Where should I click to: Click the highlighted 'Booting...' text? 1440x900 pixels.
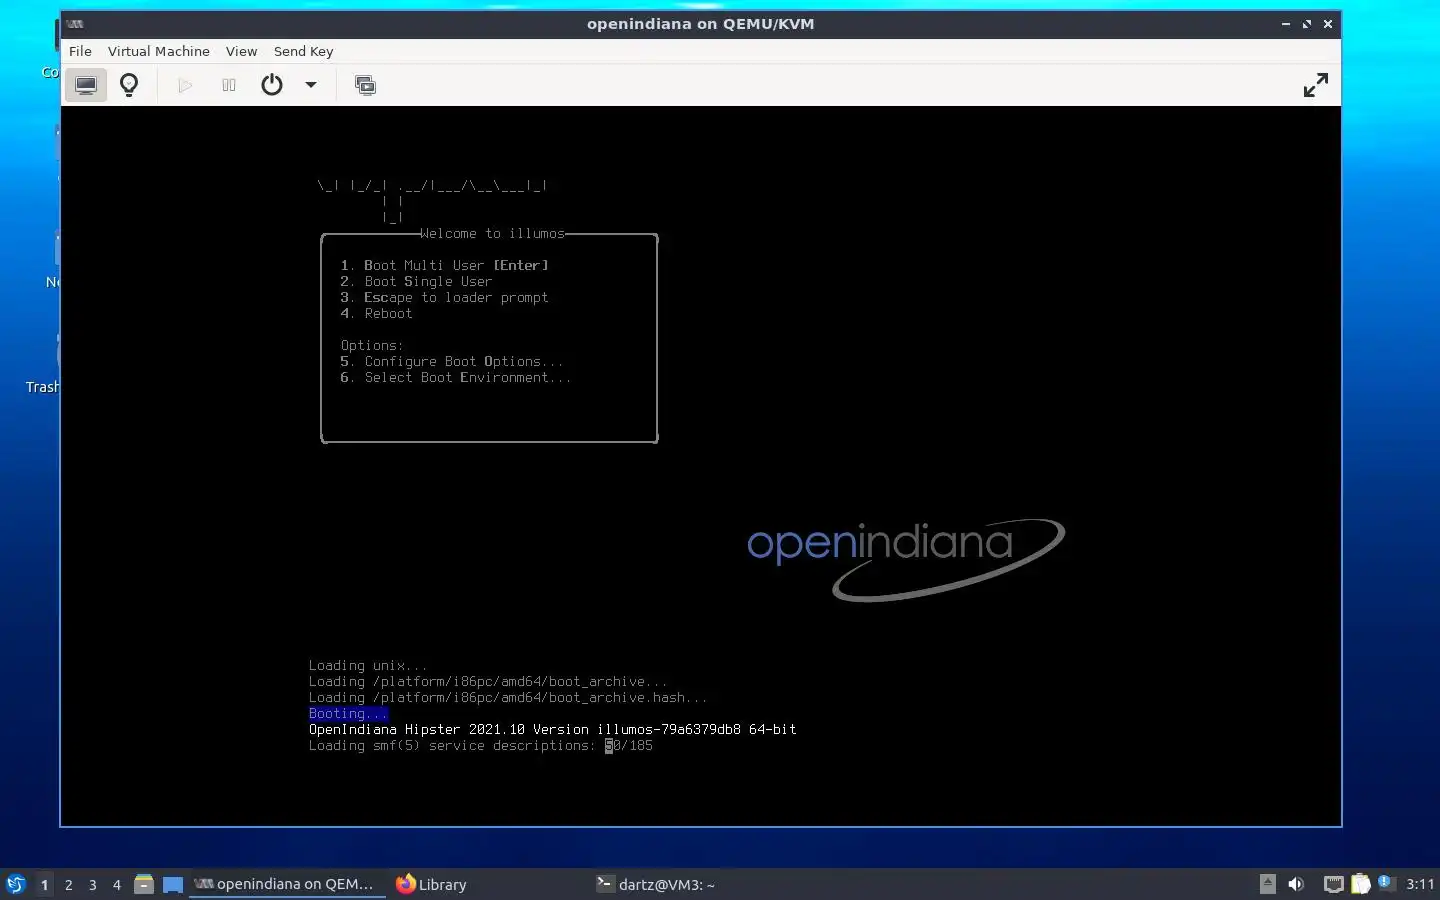click(348, 713)
